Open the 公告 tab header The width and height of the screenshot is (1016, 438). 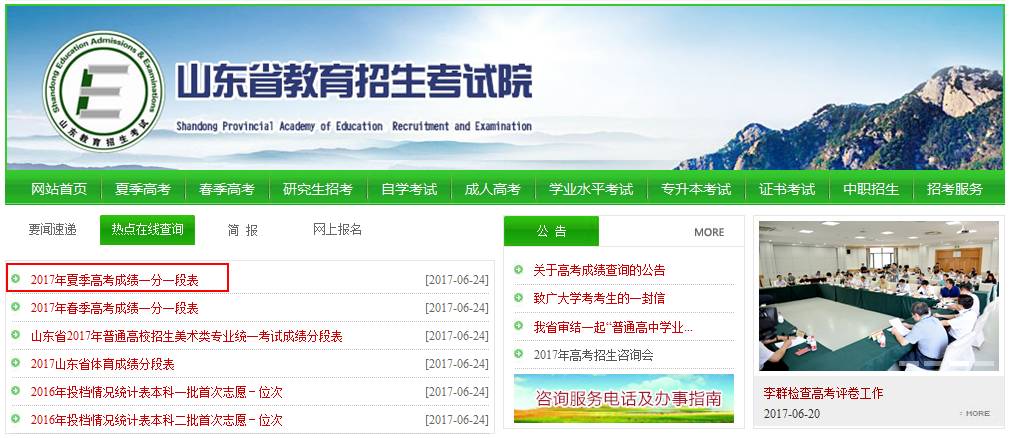point(551,231)
